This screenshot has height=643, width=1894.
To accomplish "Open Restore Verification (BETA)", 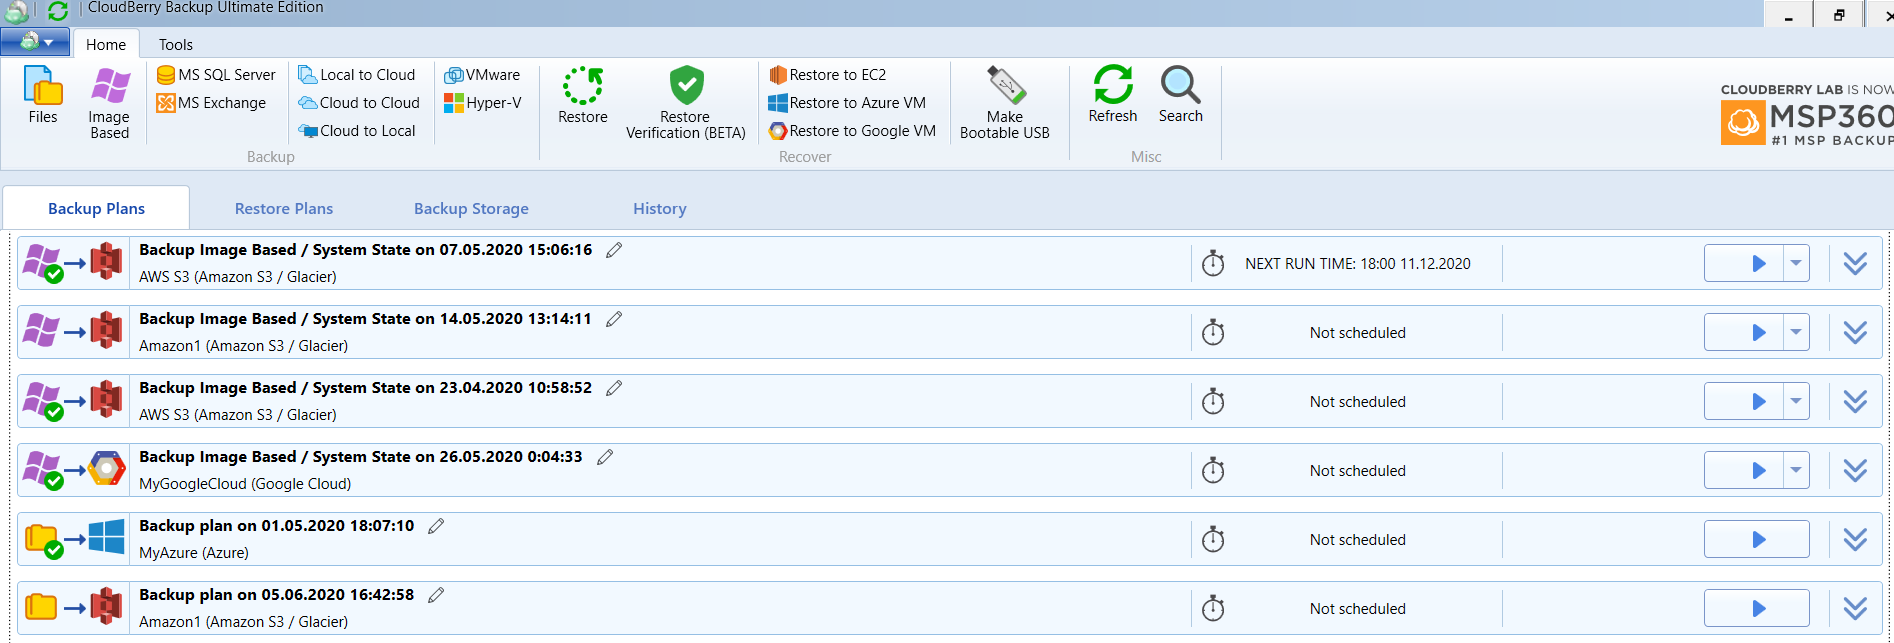I will pos(686,103).
